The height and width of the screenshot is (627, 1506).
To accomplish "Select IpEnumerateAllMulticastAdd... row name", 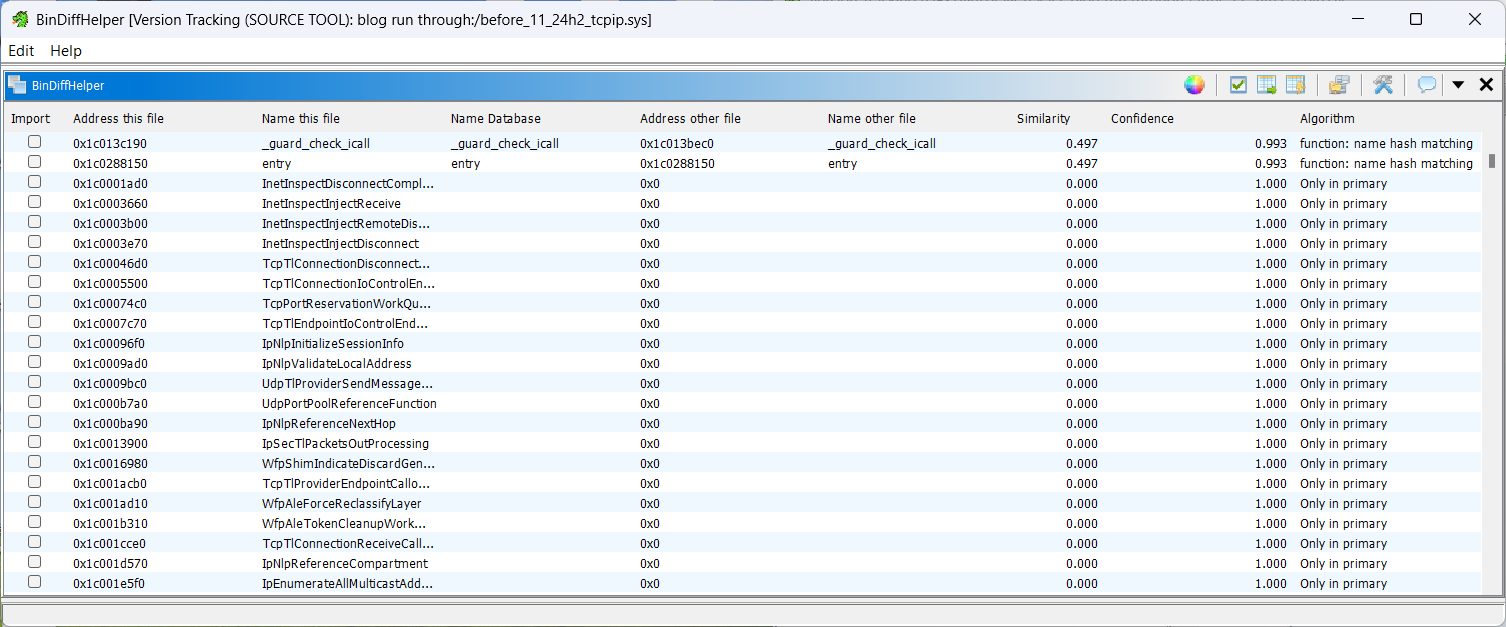I will click(x=348, y=584).
